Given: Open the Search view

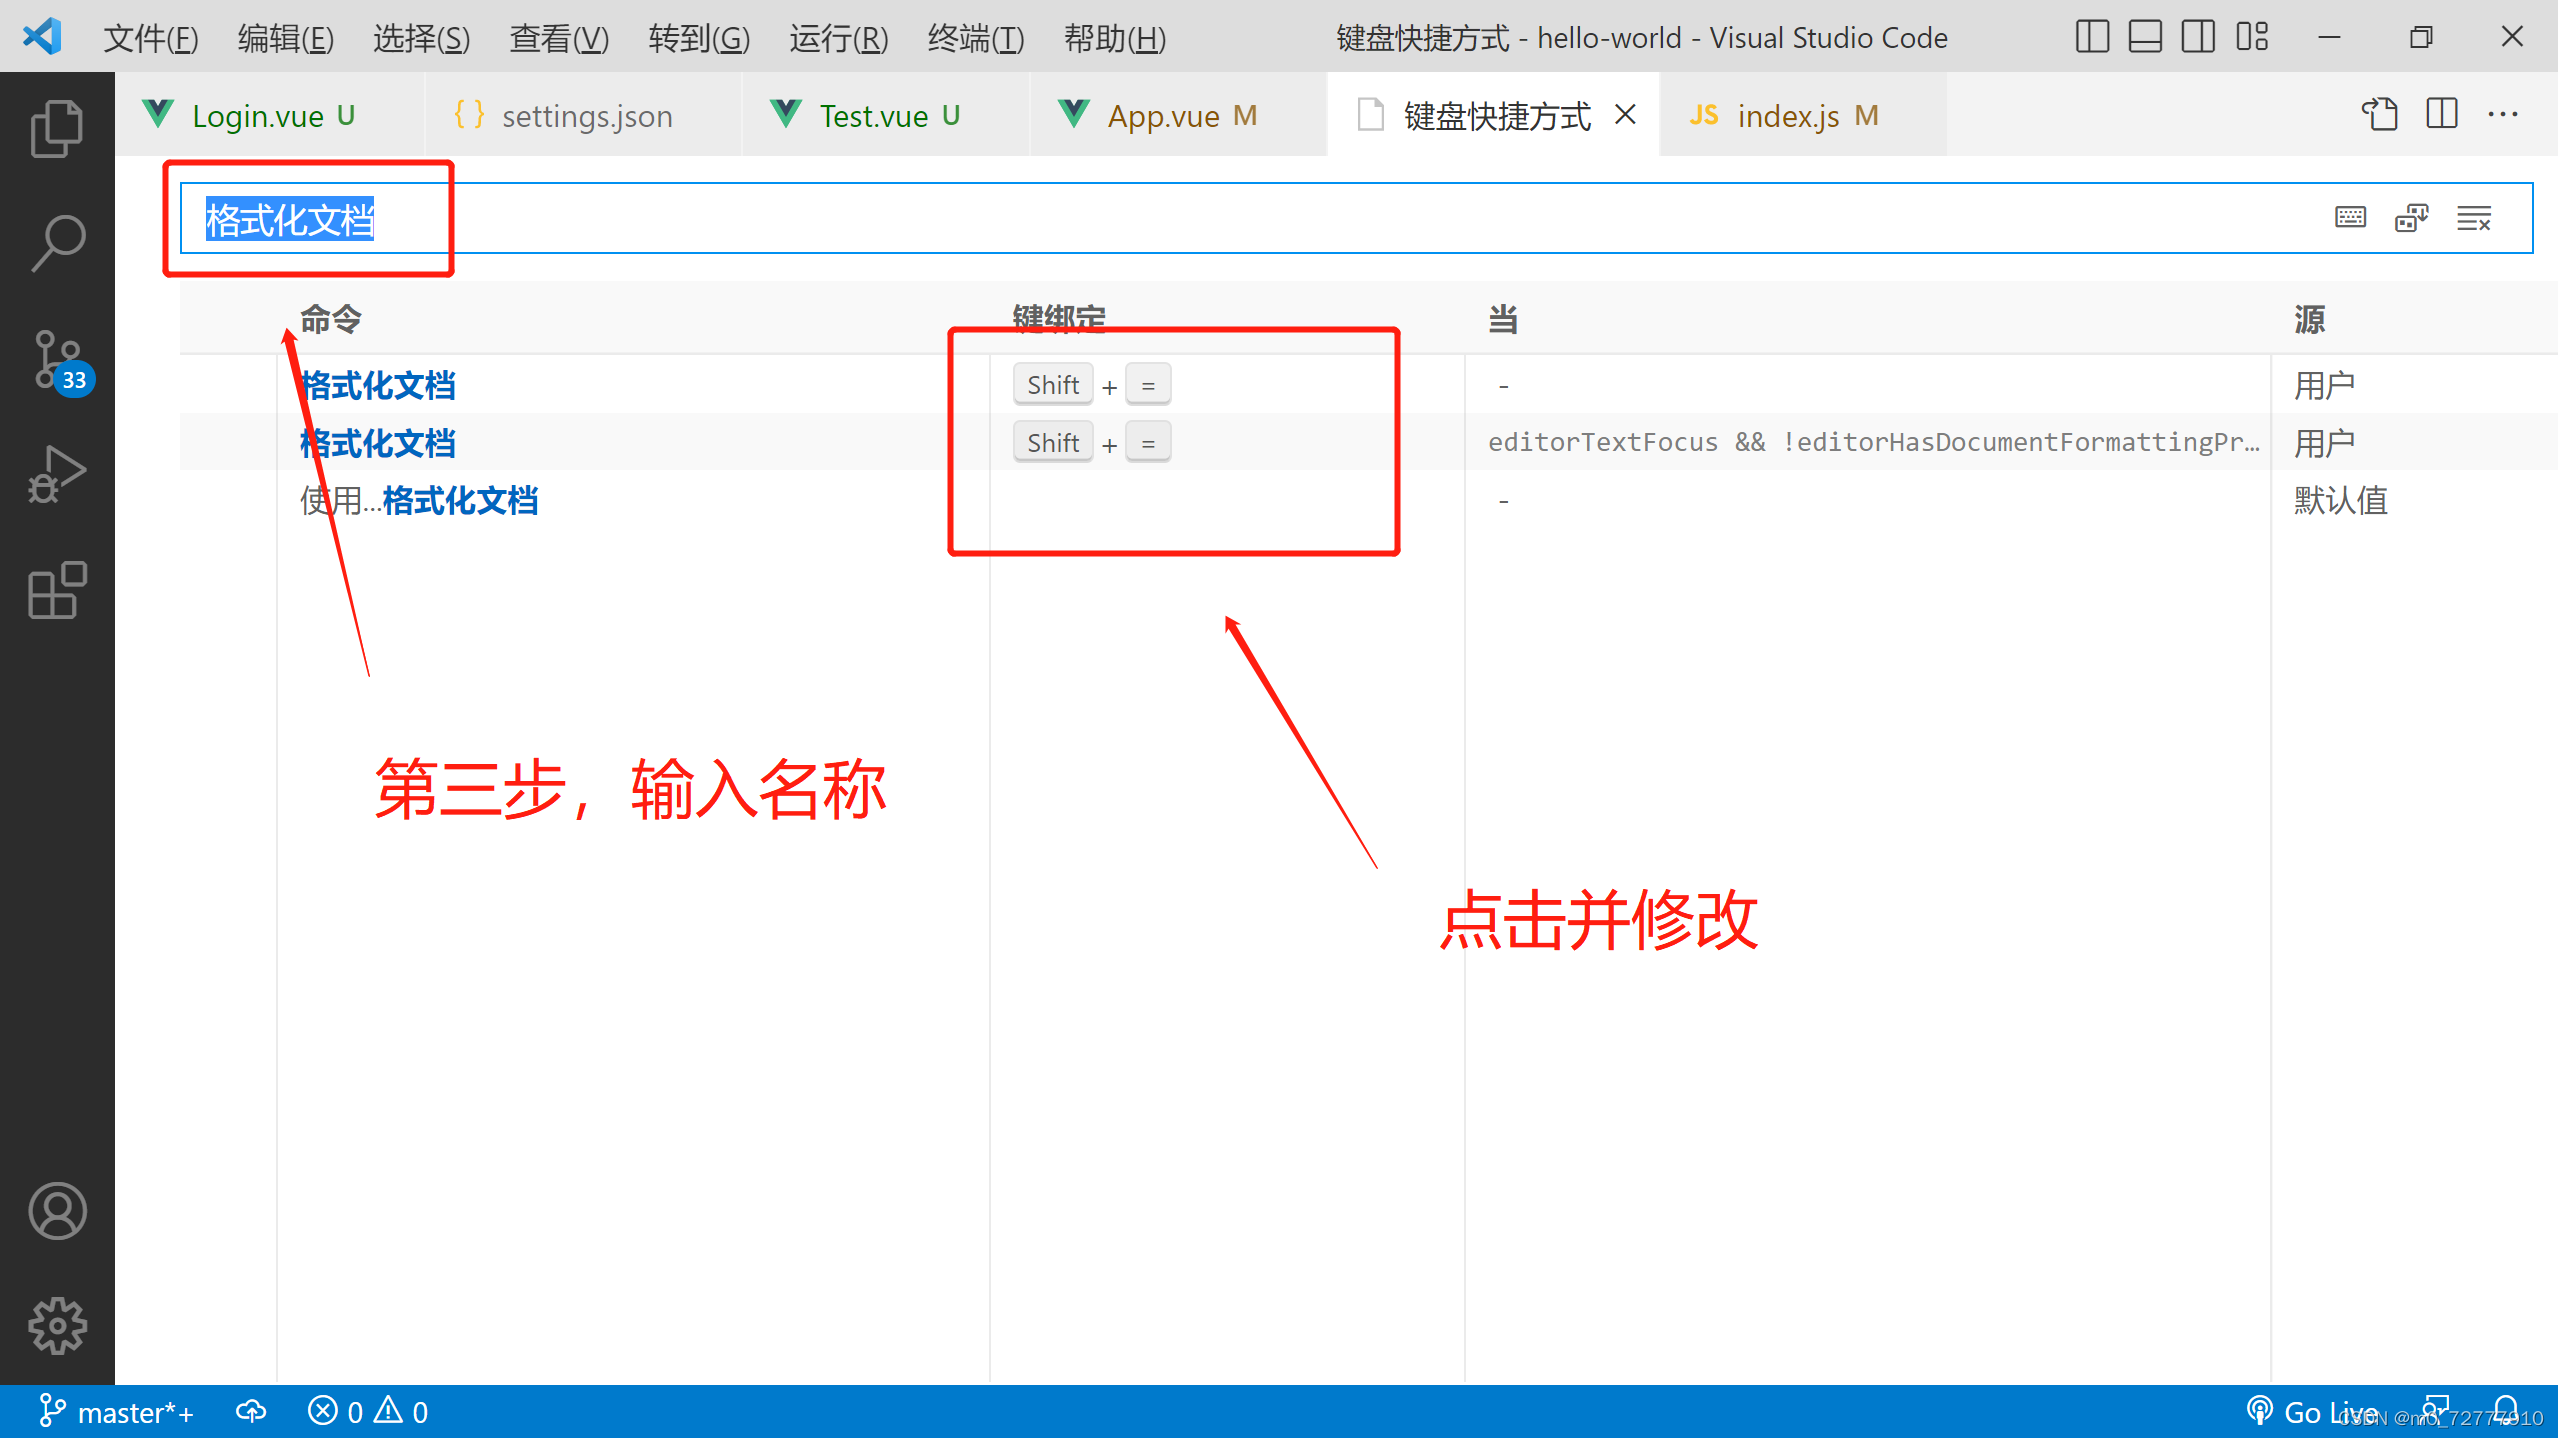Looking at the screenshot, I should (56, 240).
